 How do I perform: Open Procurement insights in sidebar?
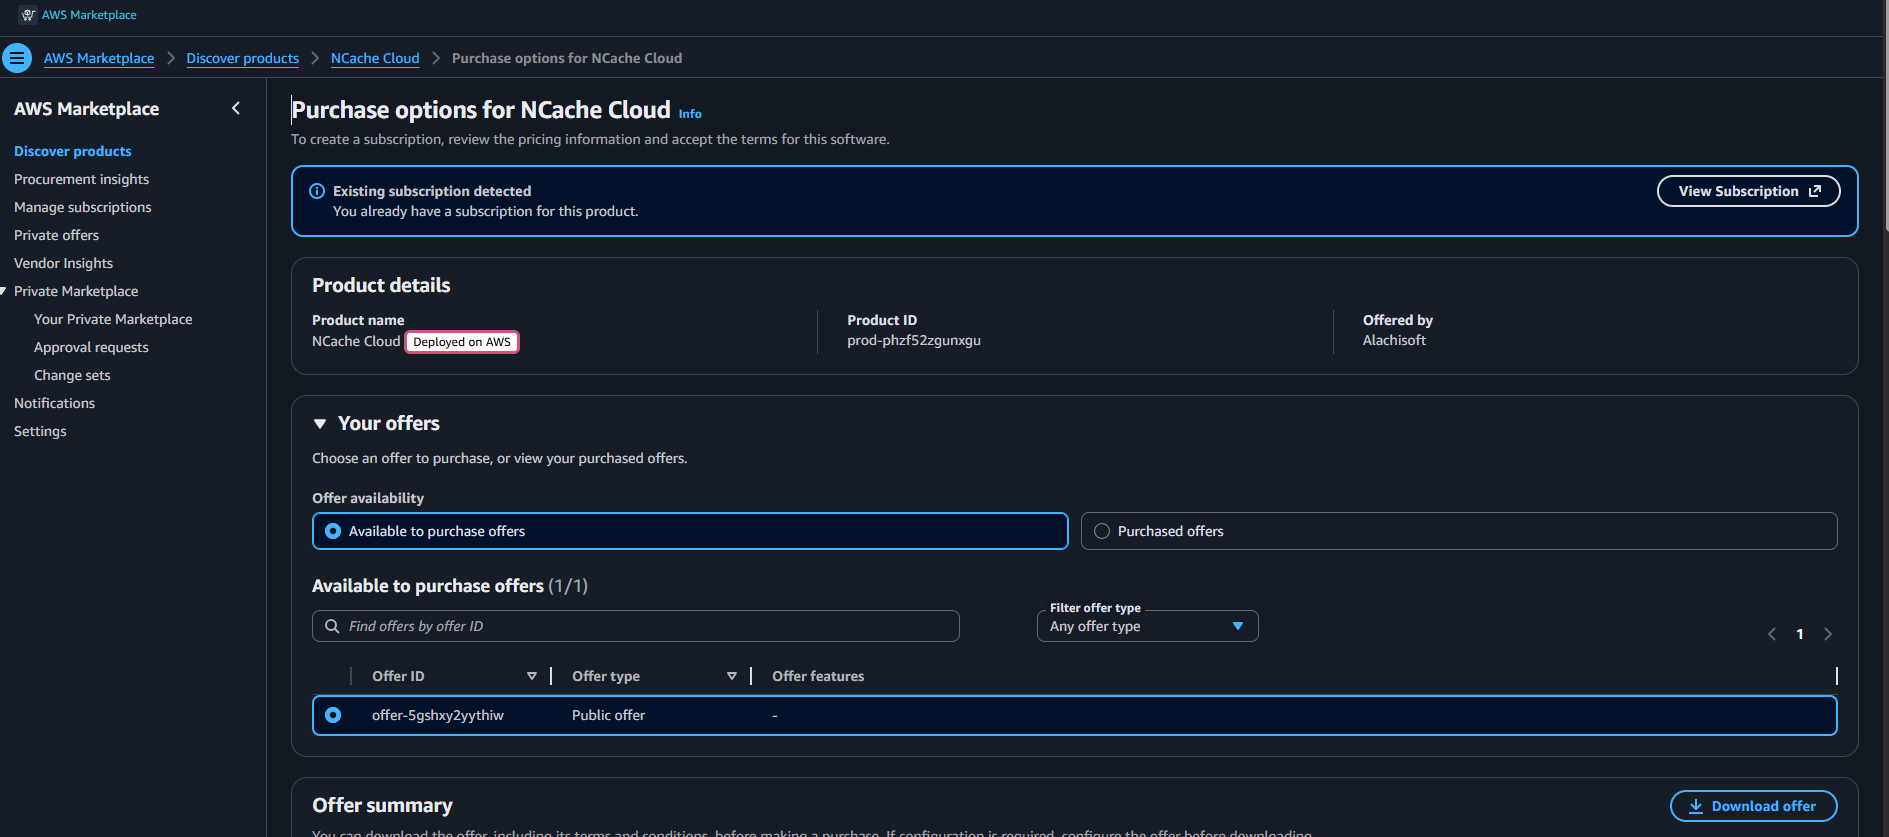point(81,179)
